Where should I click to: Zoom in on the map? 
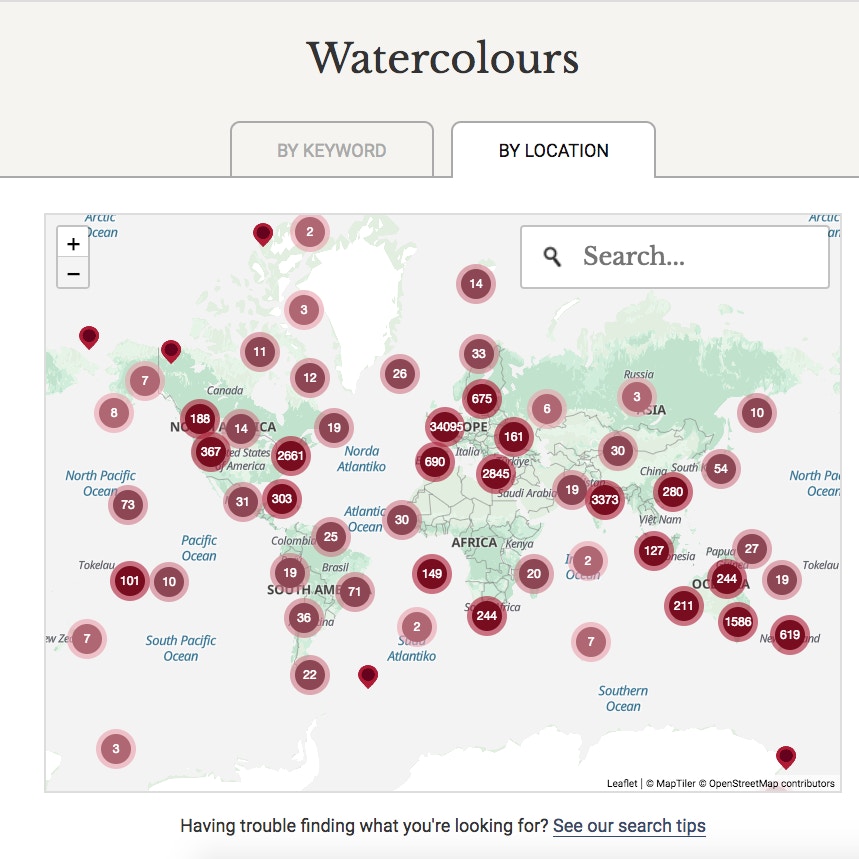click(73, 244)
